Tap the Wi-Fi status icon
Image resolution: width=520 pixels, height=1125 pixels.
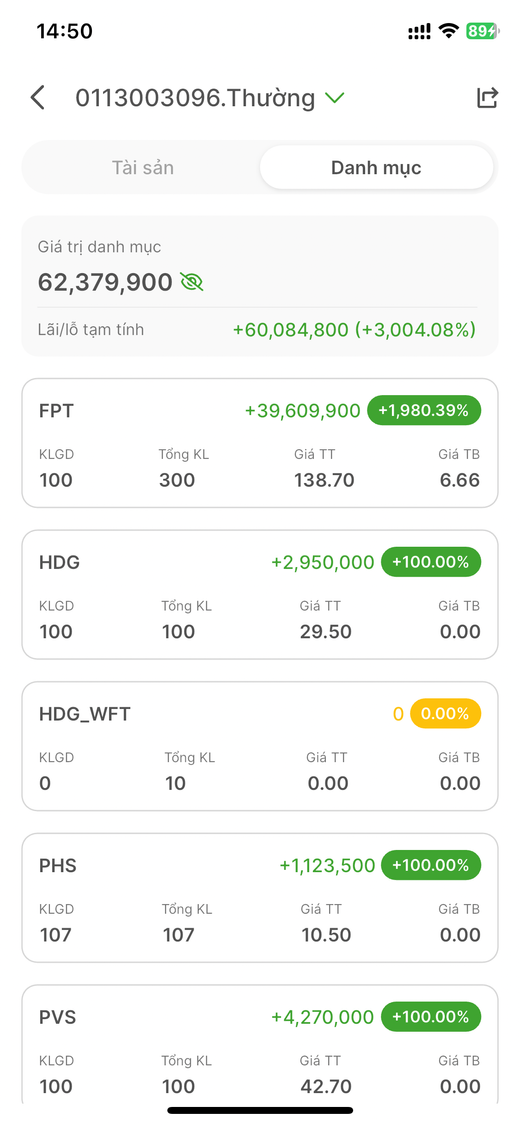pos(450,31)
